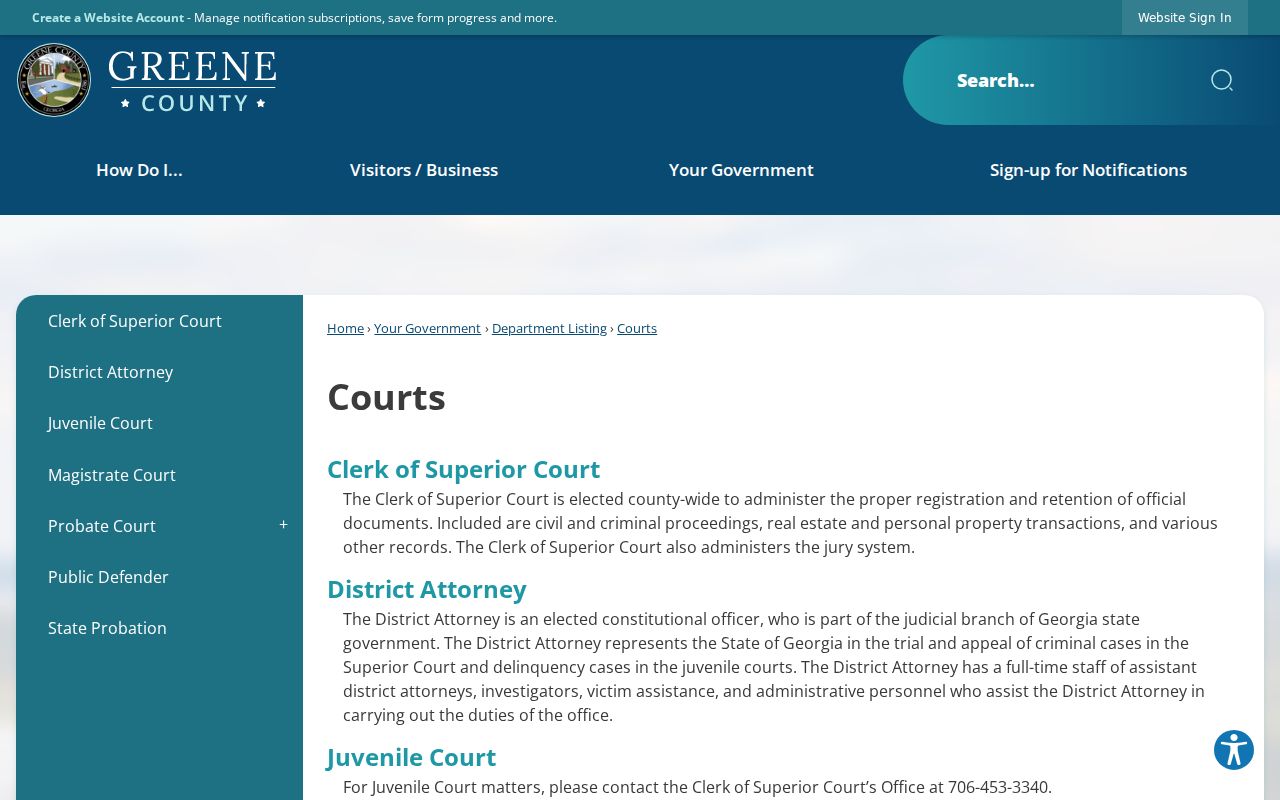
Task: Open the How Do I... menu
Action: (x=139, y=170)
